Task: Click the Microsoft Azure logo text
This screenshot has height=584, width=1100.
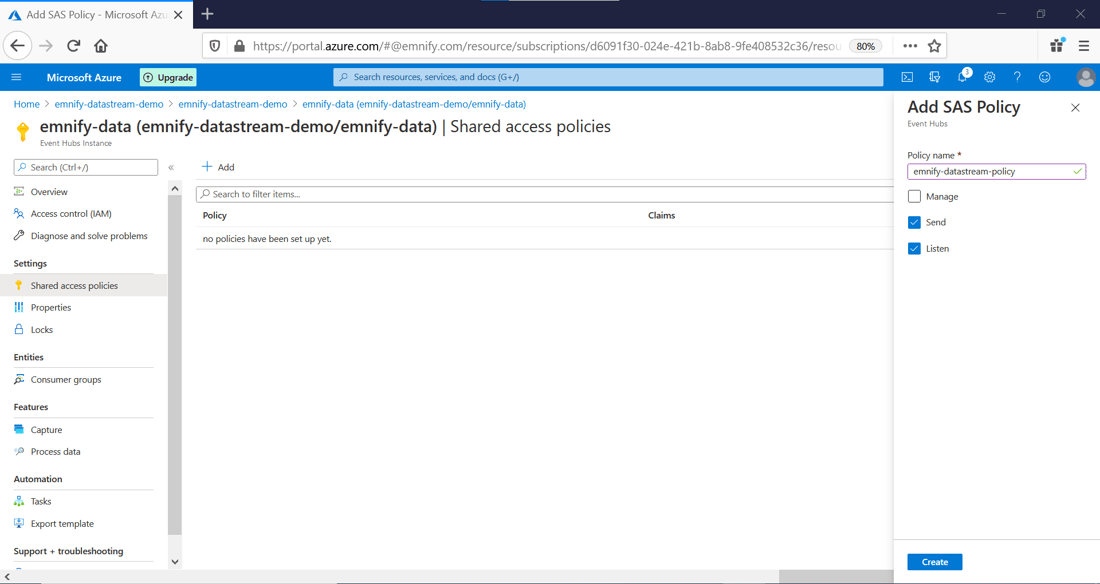Action: point(84,77)
